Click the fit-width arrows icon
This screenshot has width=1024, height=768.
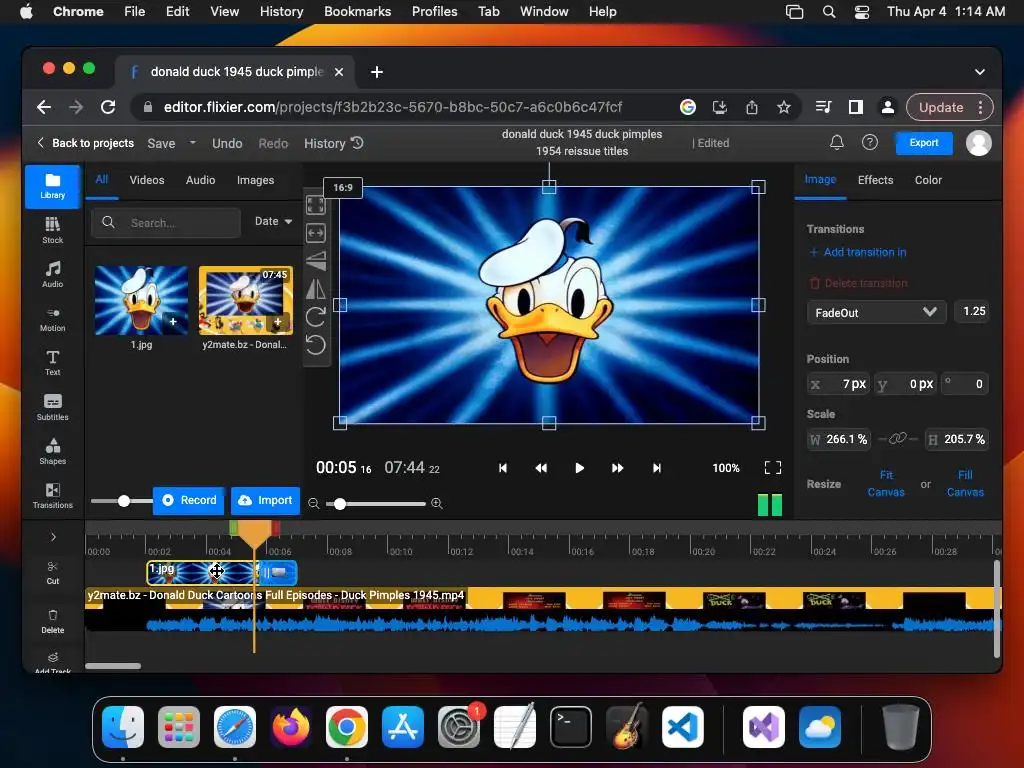tap(315, 233)
